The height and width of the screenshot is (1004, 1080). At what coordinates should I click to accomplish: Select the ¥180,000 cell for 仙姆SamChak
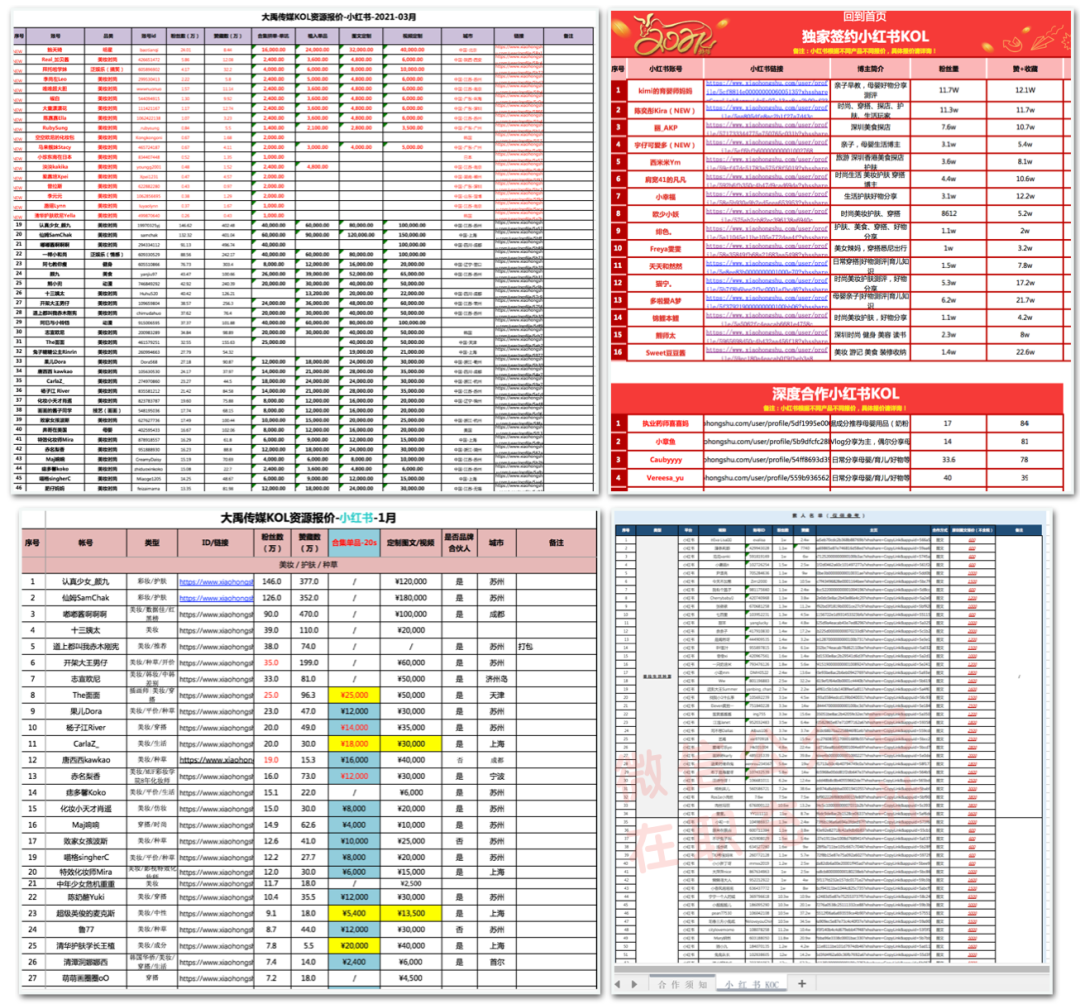[411, 598]
